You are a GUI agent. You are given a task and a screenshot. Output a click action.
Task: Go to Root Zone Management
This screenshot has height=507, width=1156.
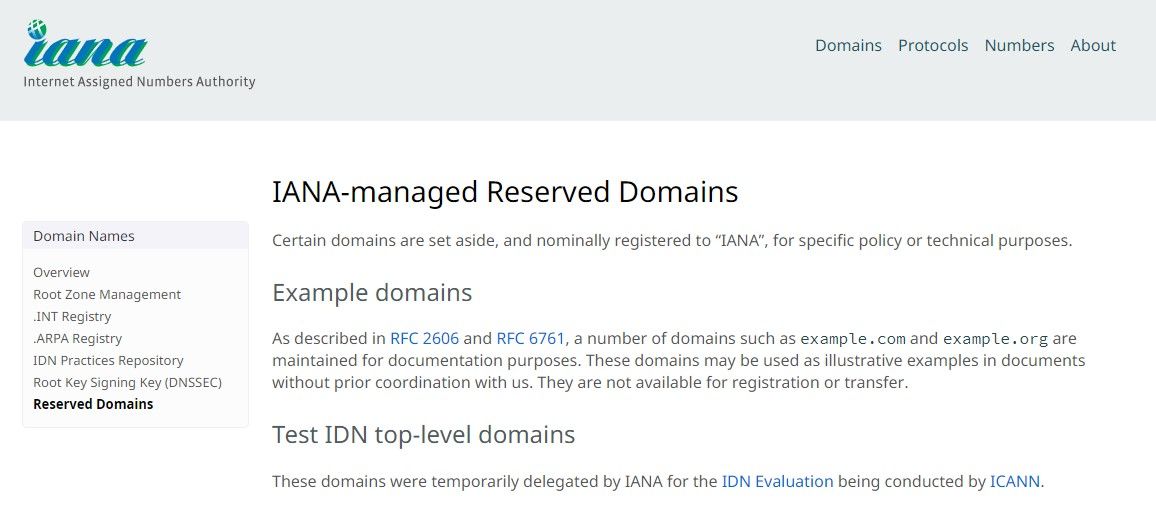pyautogui.click(x=107, y=294)
